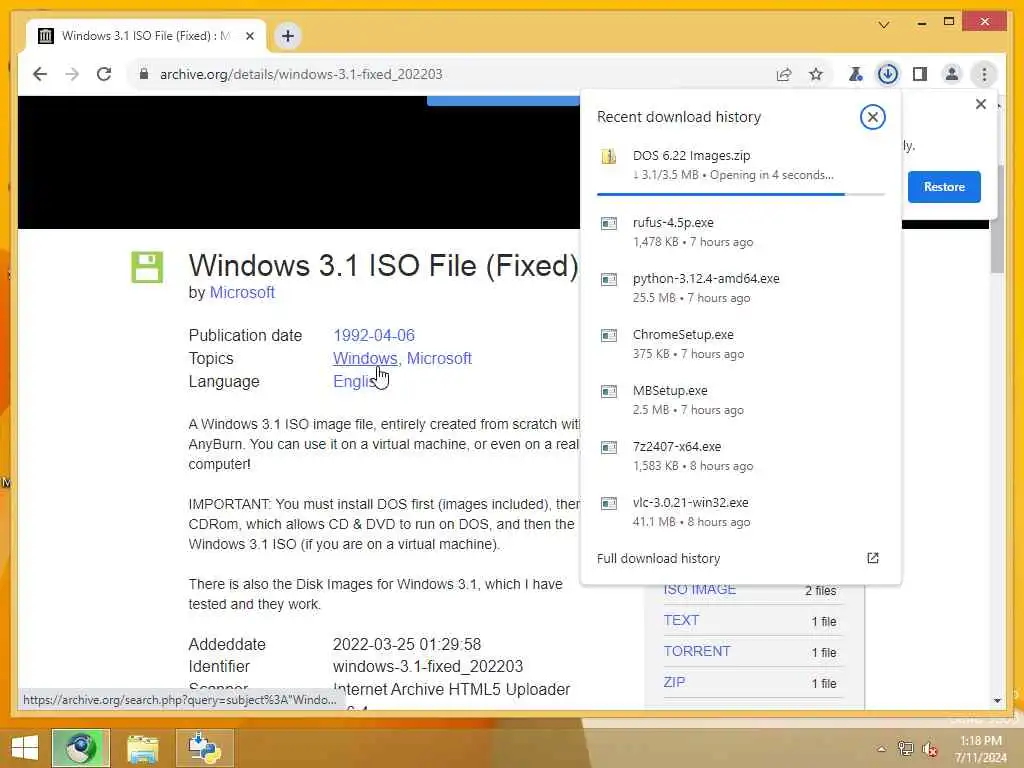Open Chrome three-dot menu

(x=984, y=74)
